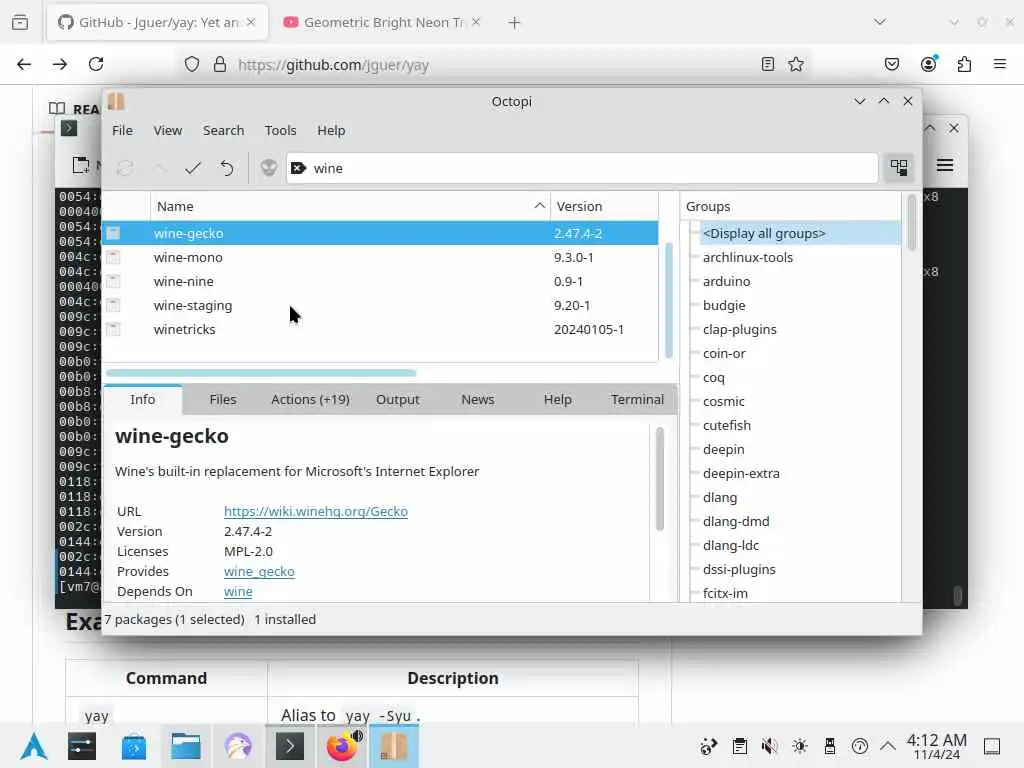Click the horizontal scrollbar under the package list
1024x768 pixels.
pyautogui.click(x=261, y=373)
